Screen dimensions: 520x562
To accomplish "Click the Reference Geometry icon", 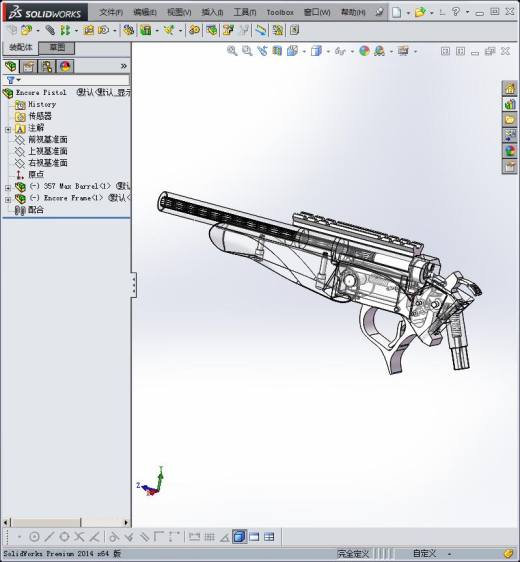I will coord(168,30).
